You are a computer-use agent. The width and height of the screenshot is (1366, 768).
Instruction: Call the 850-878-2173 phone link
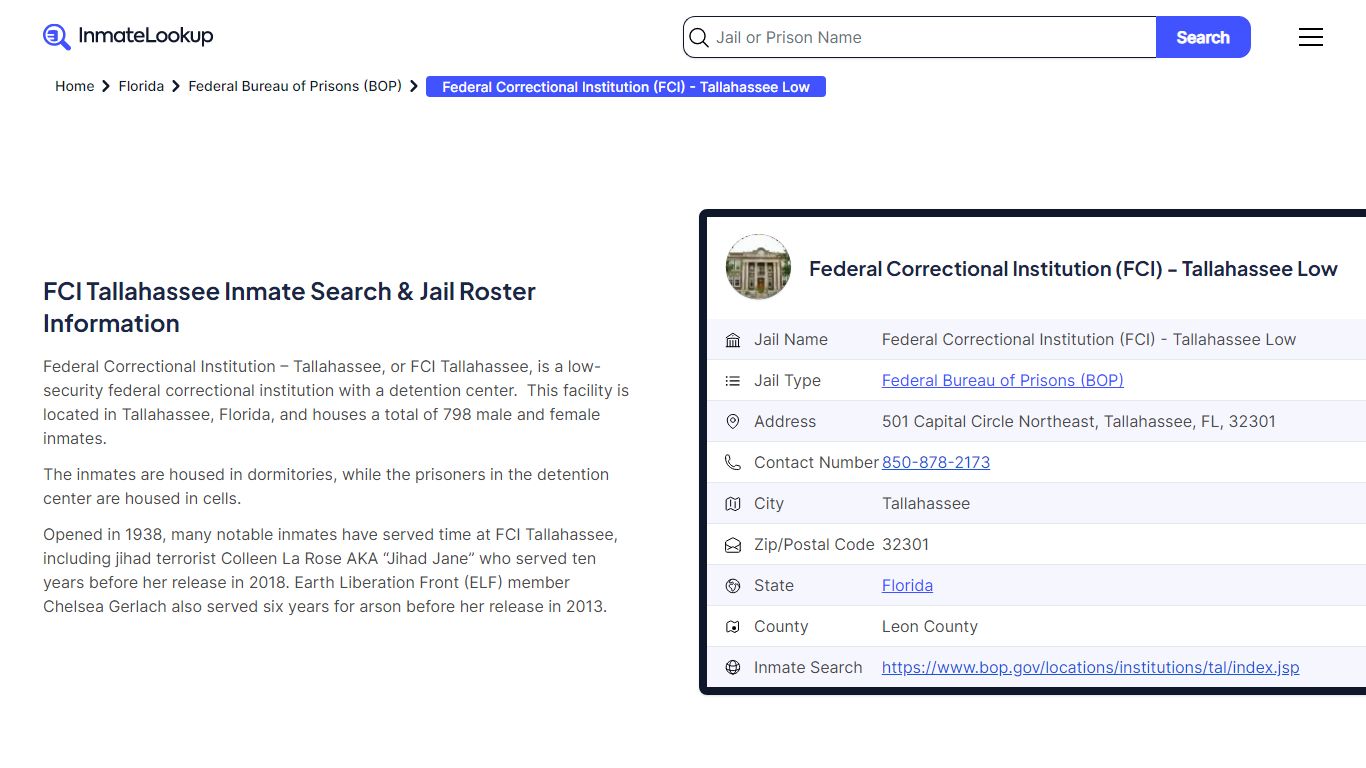point(936,462)
